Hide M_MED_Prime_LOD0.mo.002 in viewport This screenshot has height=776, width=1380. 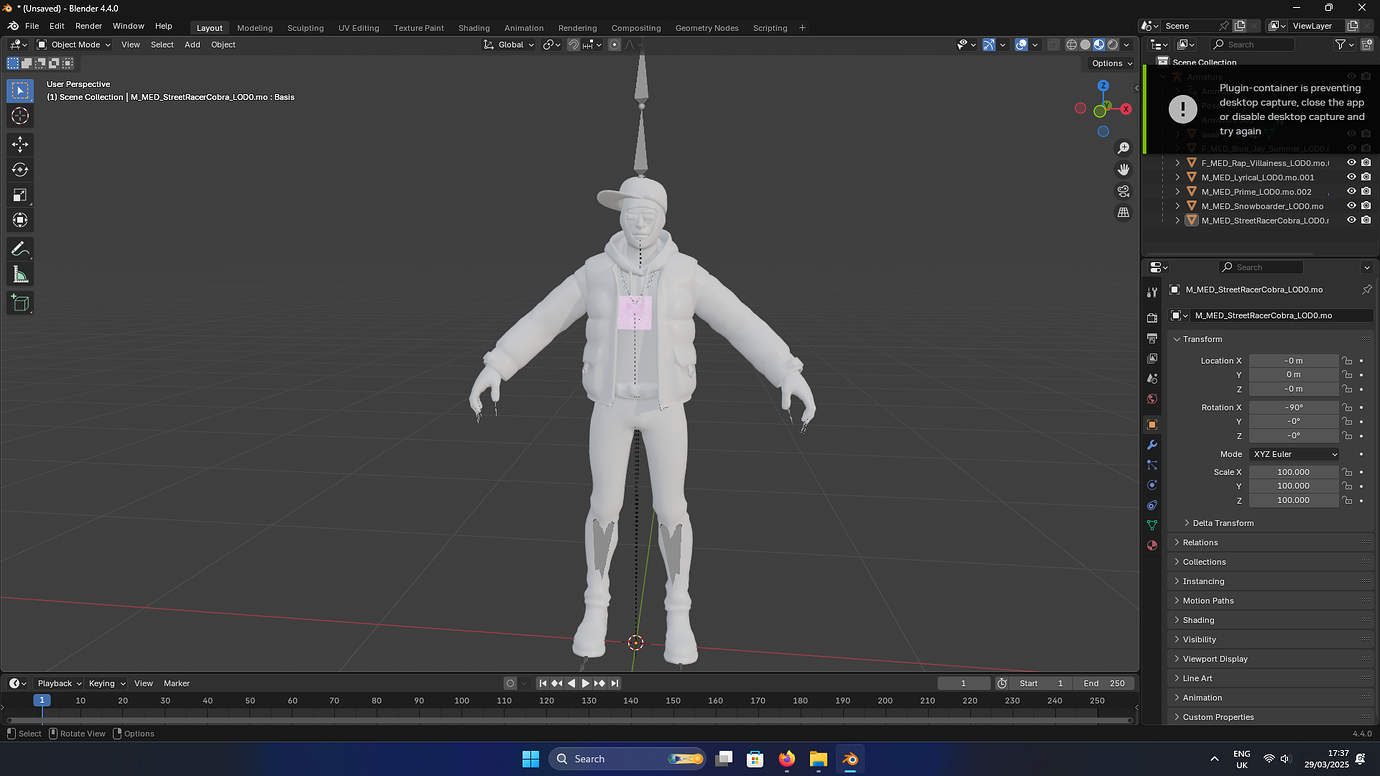coord(1351,191)
